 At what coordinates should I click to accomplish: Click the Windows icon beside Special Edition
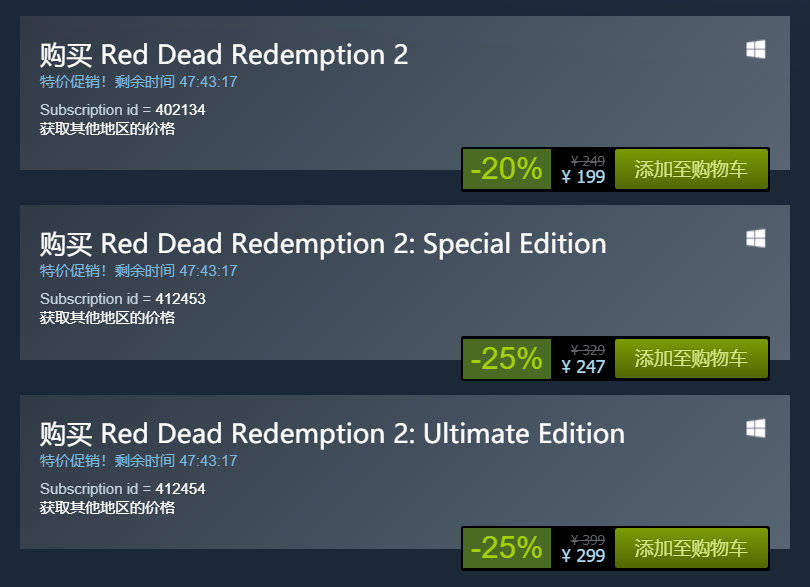coord(756,238)
